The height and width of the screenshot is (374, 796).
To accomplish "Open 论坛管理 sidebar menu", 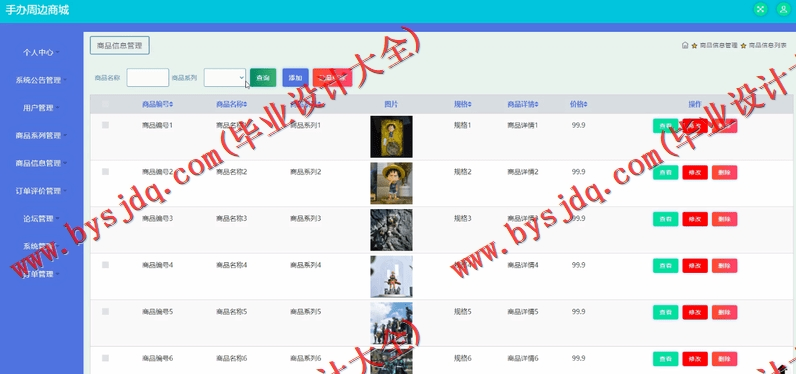I will click(41, 219).
